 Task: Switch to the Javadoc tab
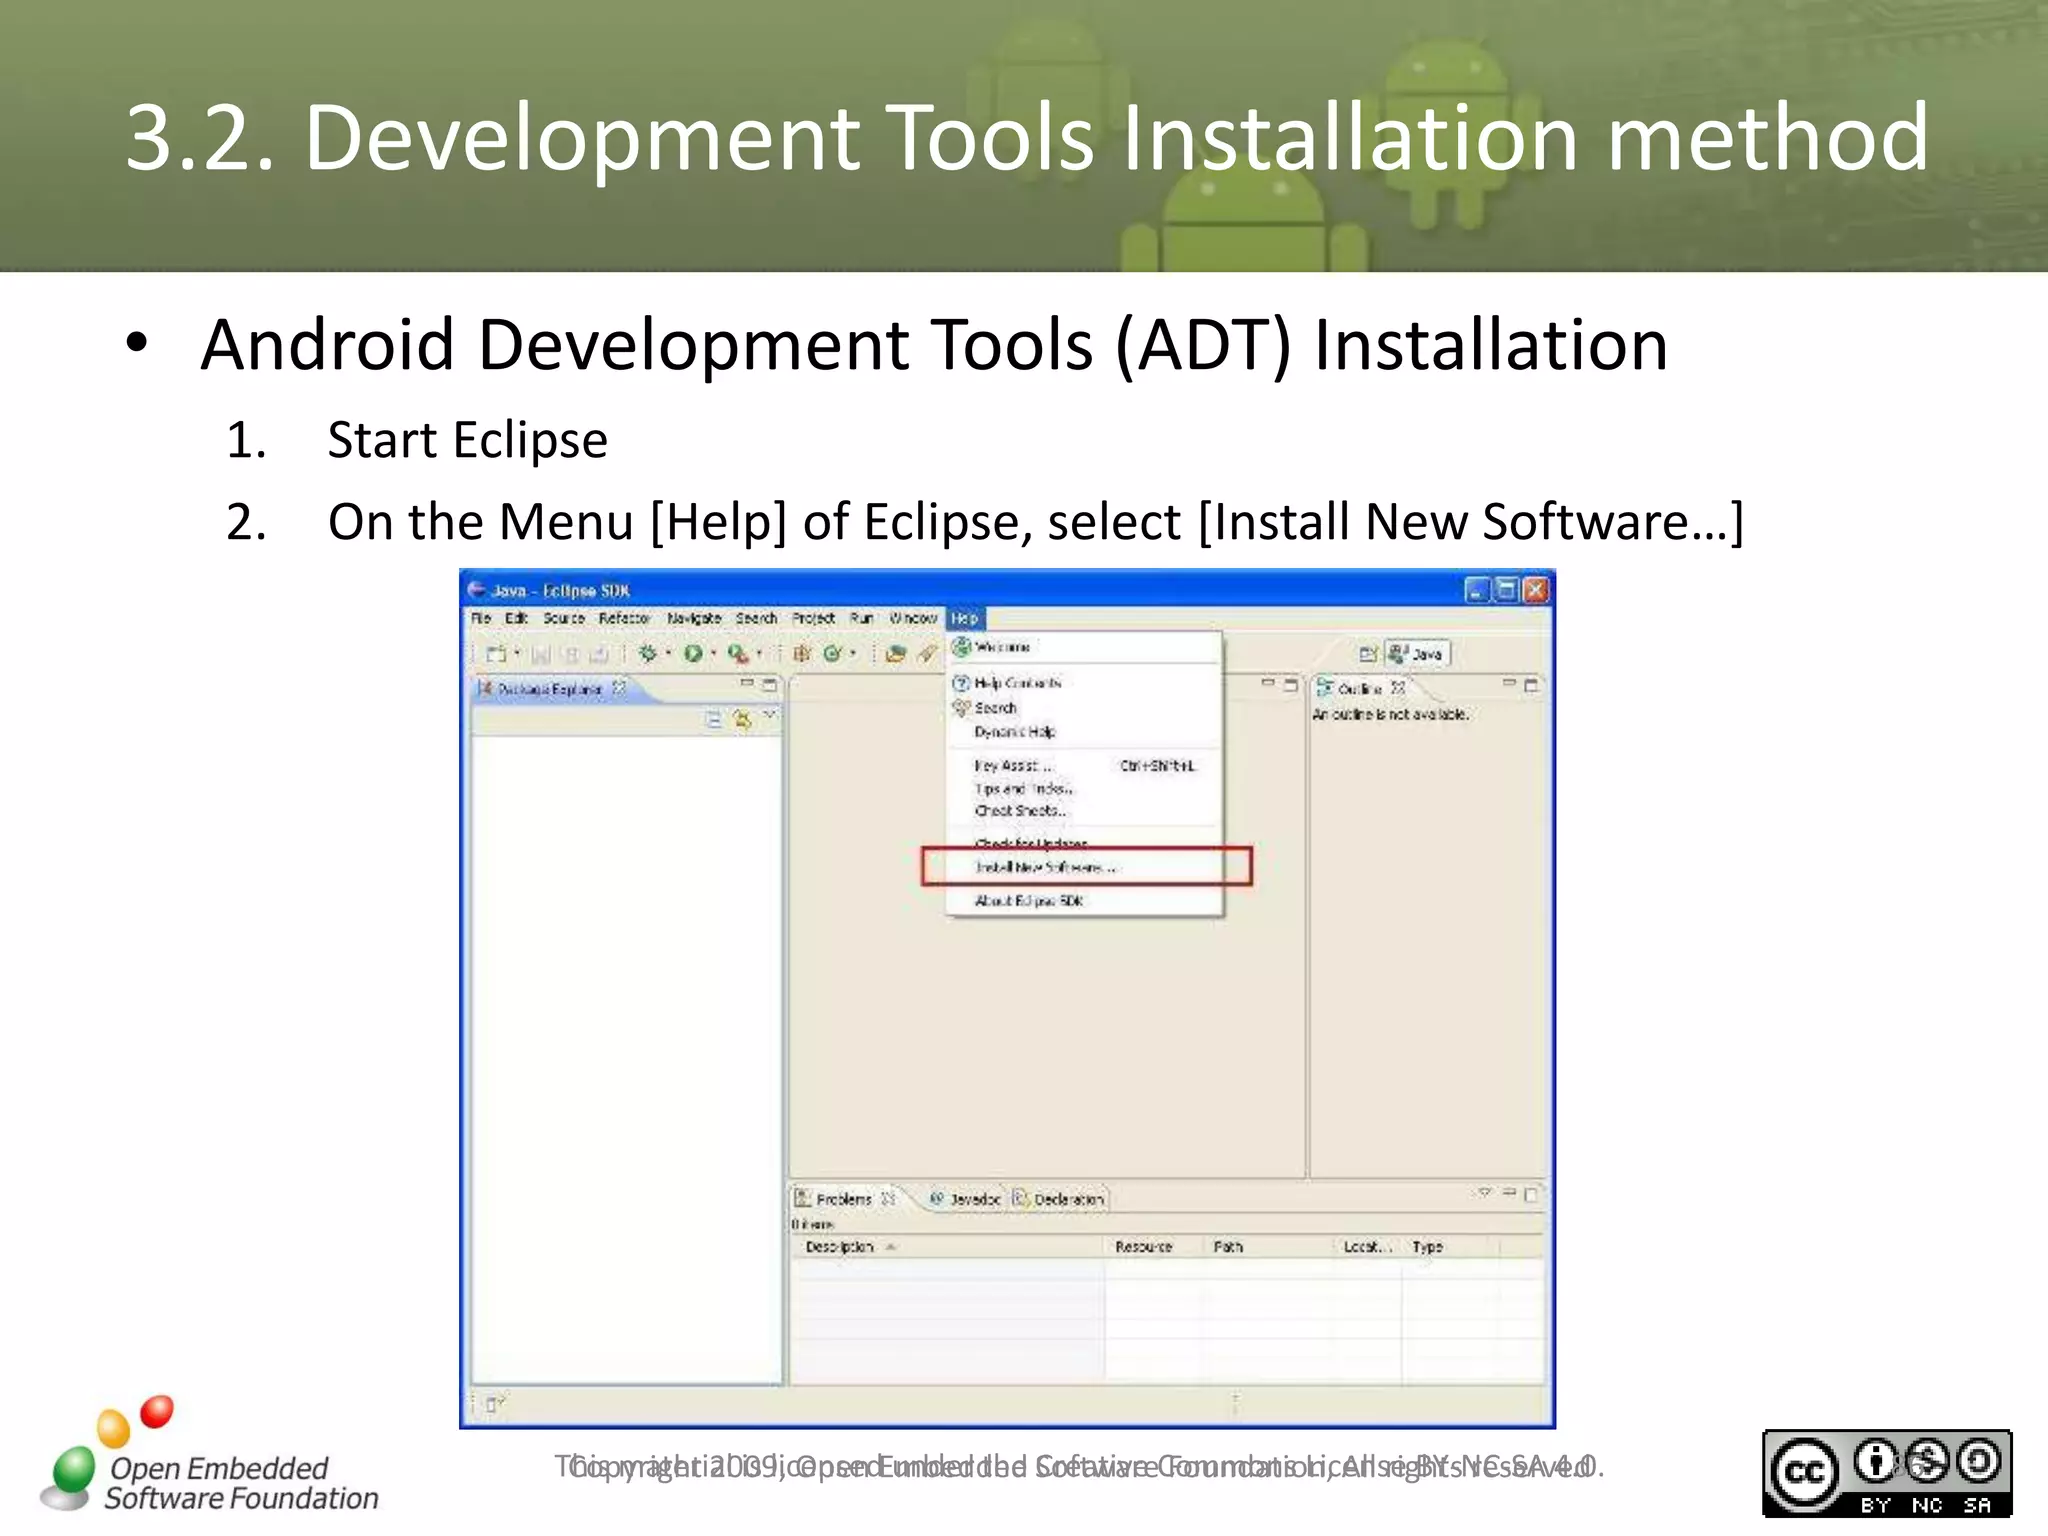point(965,1199)
